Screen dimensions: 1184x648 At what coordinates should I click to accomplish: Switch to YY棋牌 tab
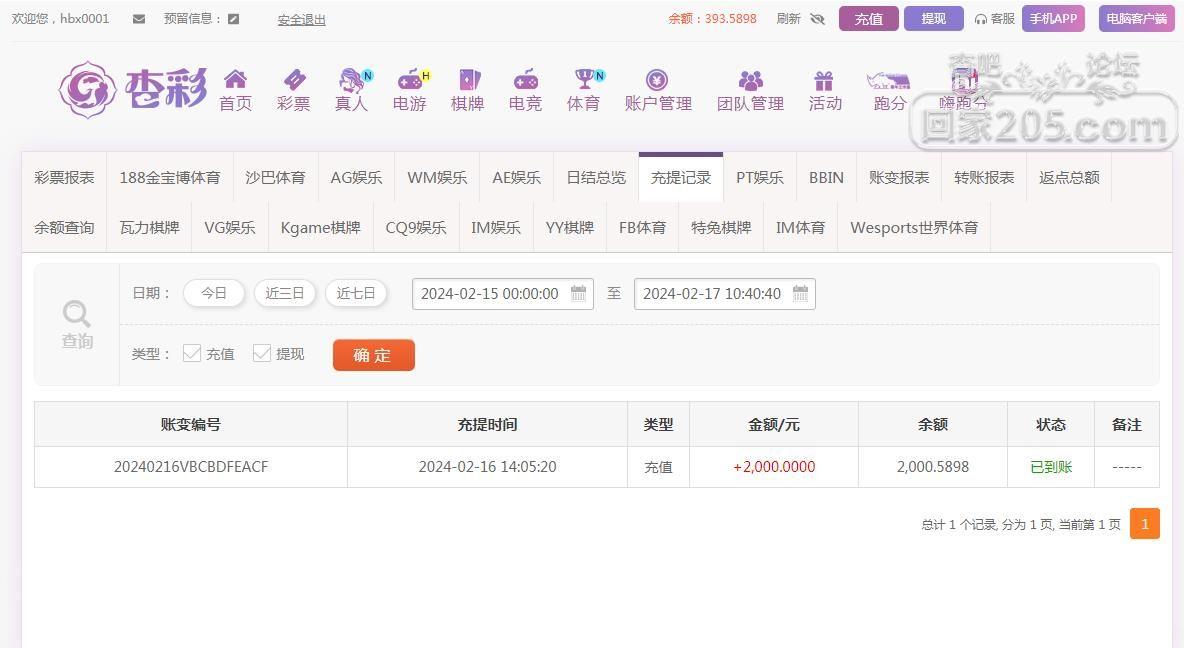(570, 227)
